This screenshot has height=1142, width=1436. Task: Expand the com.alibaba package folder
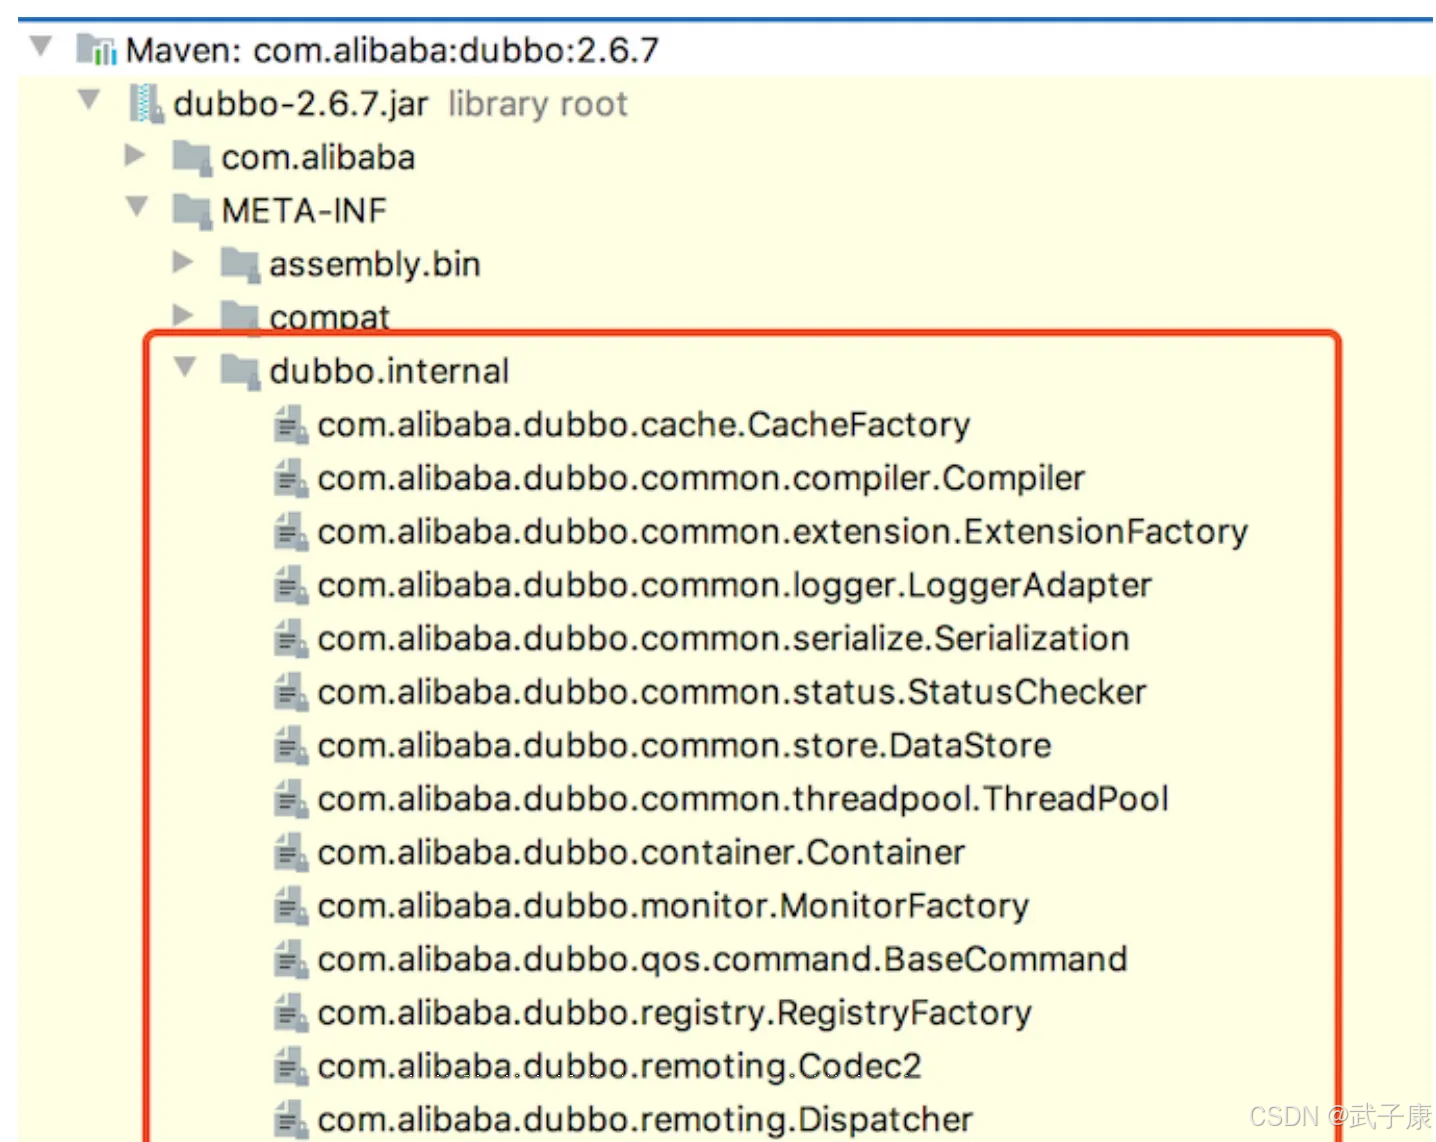tap(135, 155)
